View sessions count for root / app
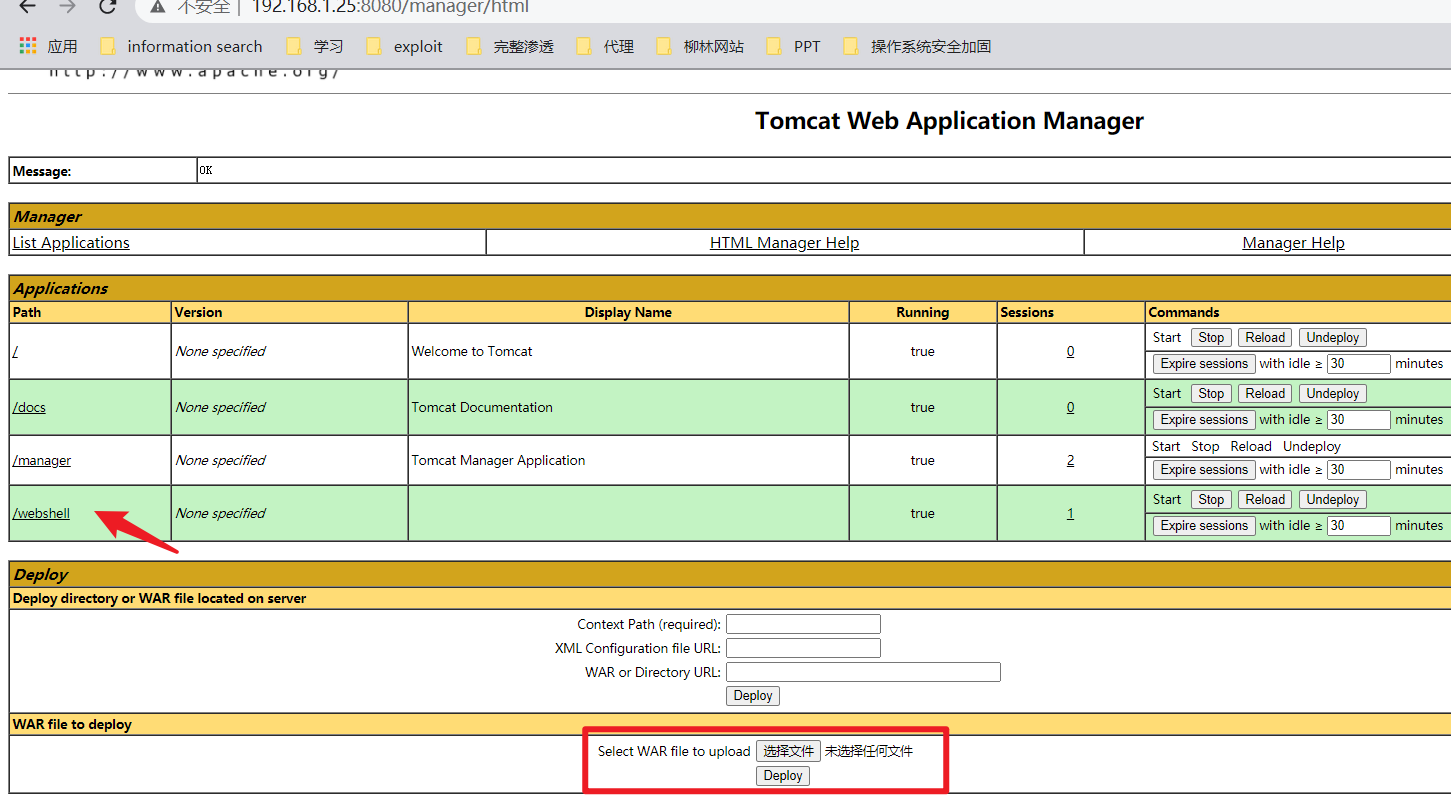The width and height of the screenshot is (1451, 797). 1070,351
